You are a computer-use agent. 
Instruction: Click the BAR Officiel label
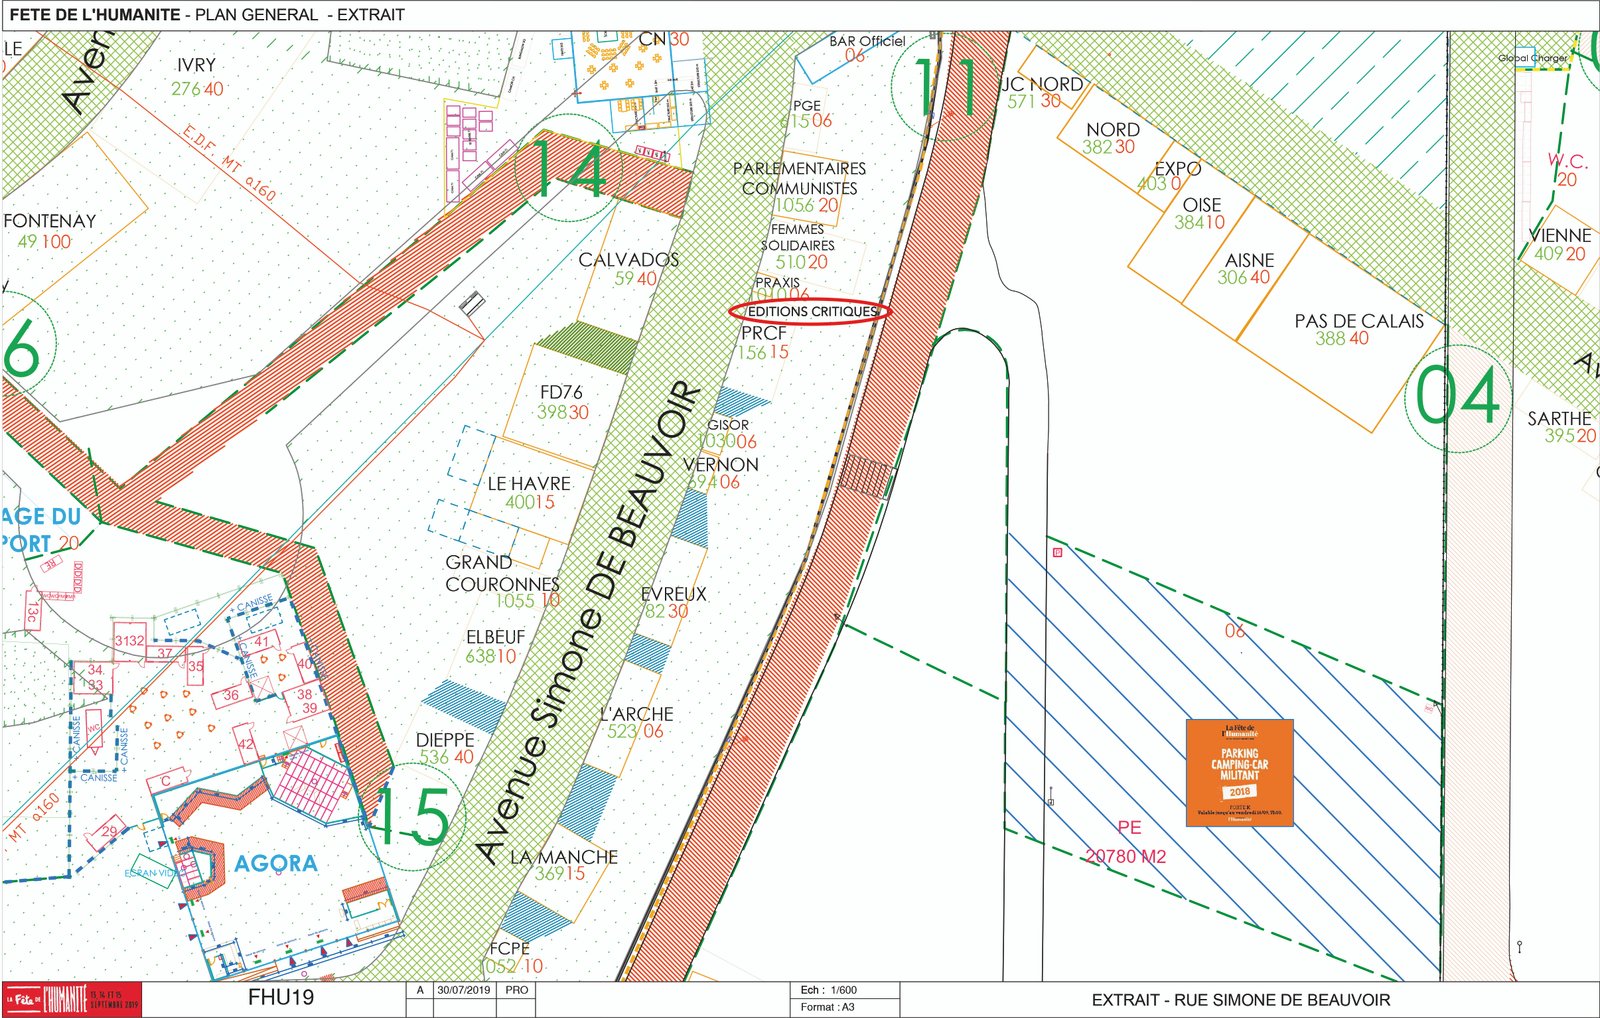(866, 42)
